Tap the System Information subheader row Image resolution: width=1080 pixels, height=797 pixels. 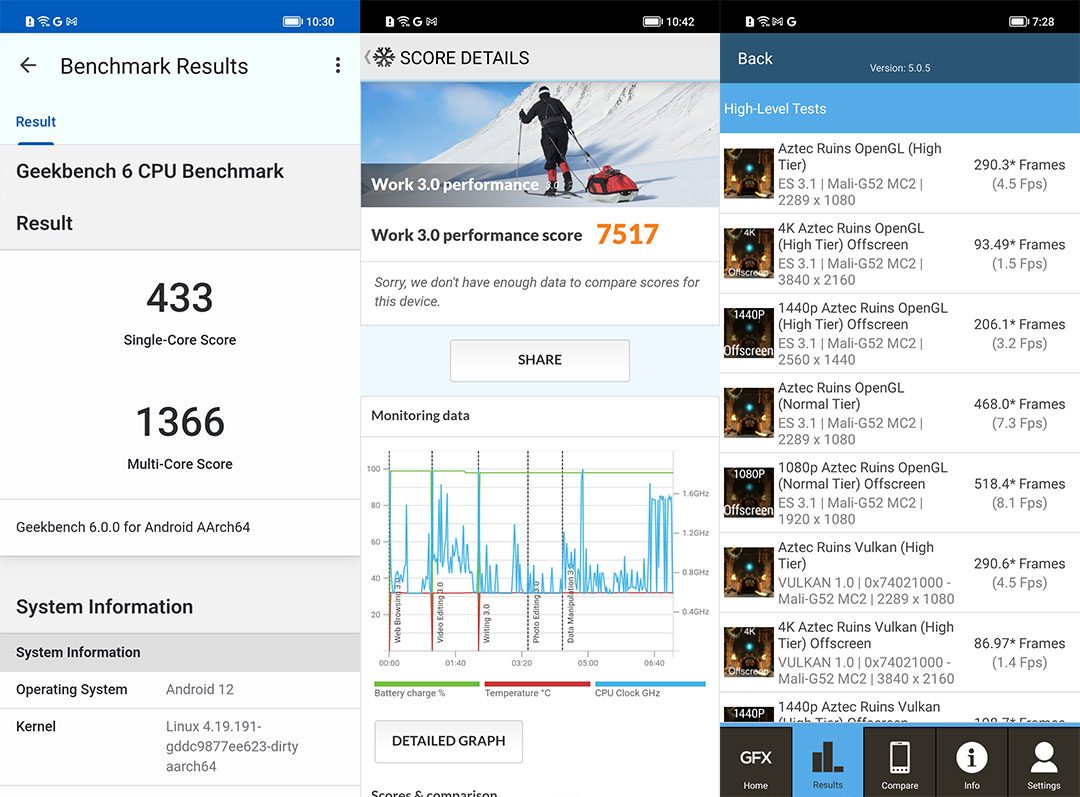tap(180, 652)
